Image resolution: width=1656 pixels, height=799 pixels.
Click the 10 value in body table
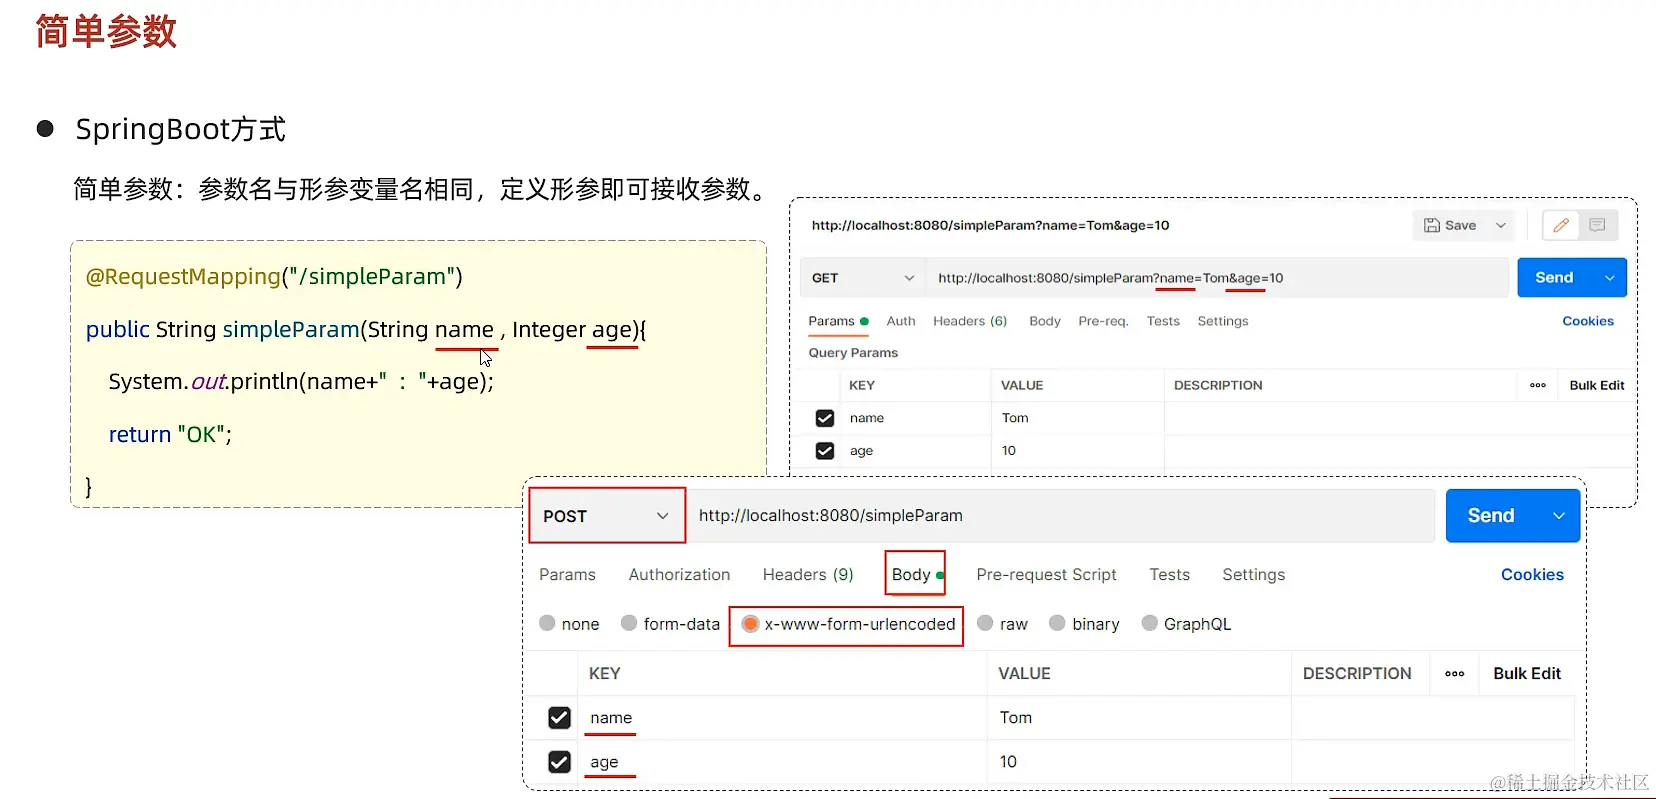pos(1008,762)
